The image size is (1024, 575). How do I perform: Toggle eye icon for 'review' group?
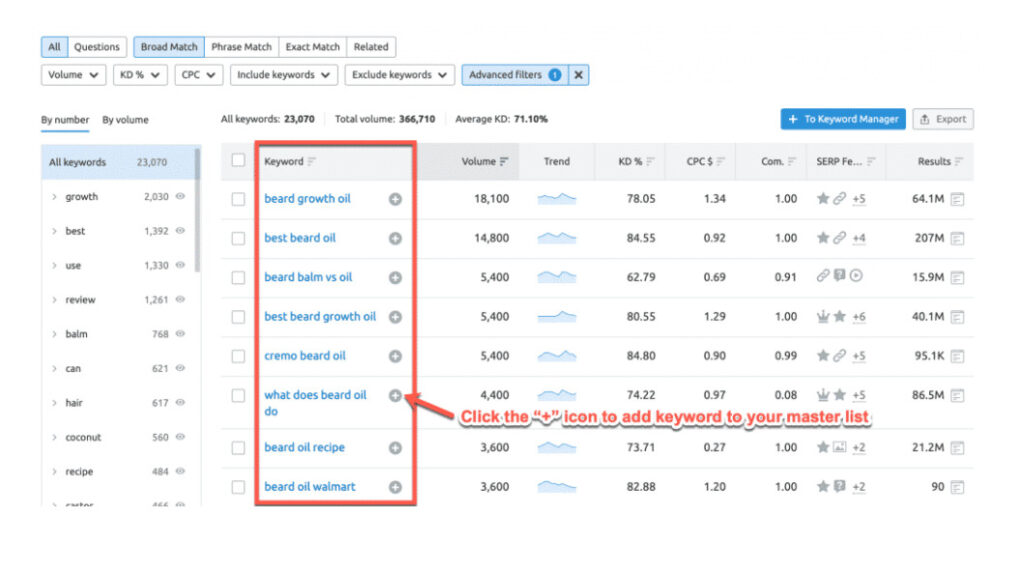click(x=180, y=299)
